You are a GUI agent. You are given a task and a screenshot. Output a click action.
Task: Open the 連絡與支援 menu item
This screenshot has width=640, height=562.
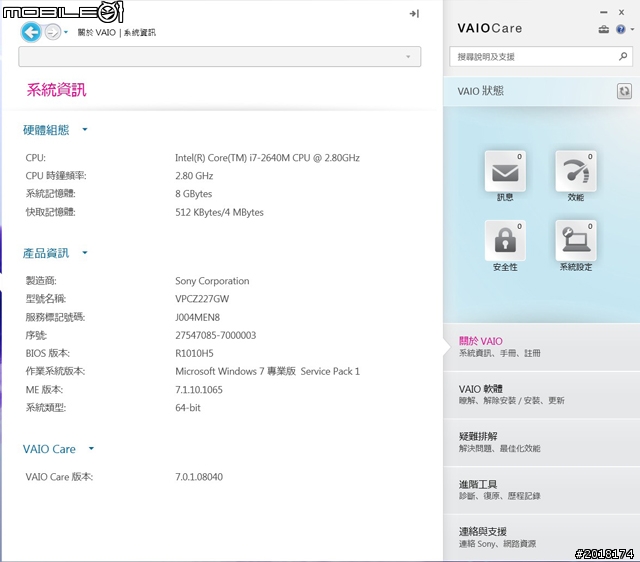(x=541, y=537)
